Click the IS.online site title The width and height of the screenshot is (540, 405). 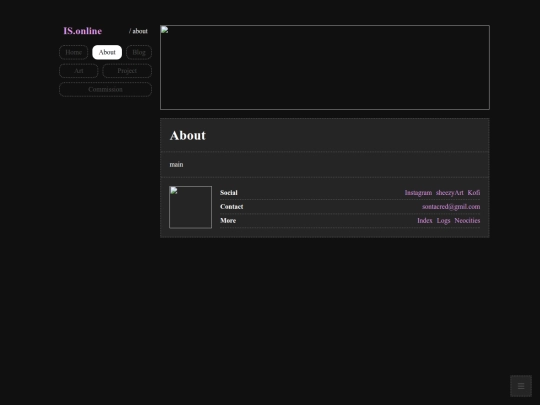[83, 31]
